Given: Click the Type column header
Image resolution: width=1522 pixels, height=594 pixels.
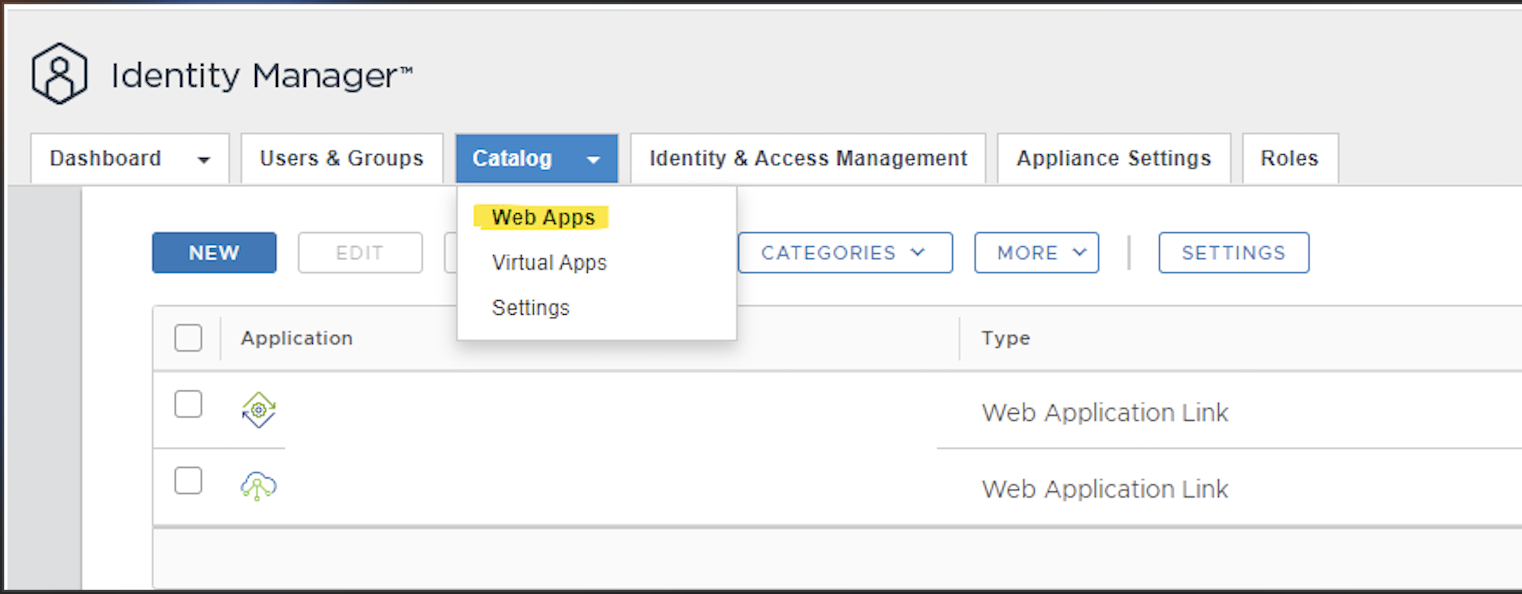Looking at the screenshot, I should pos(1006,338).
